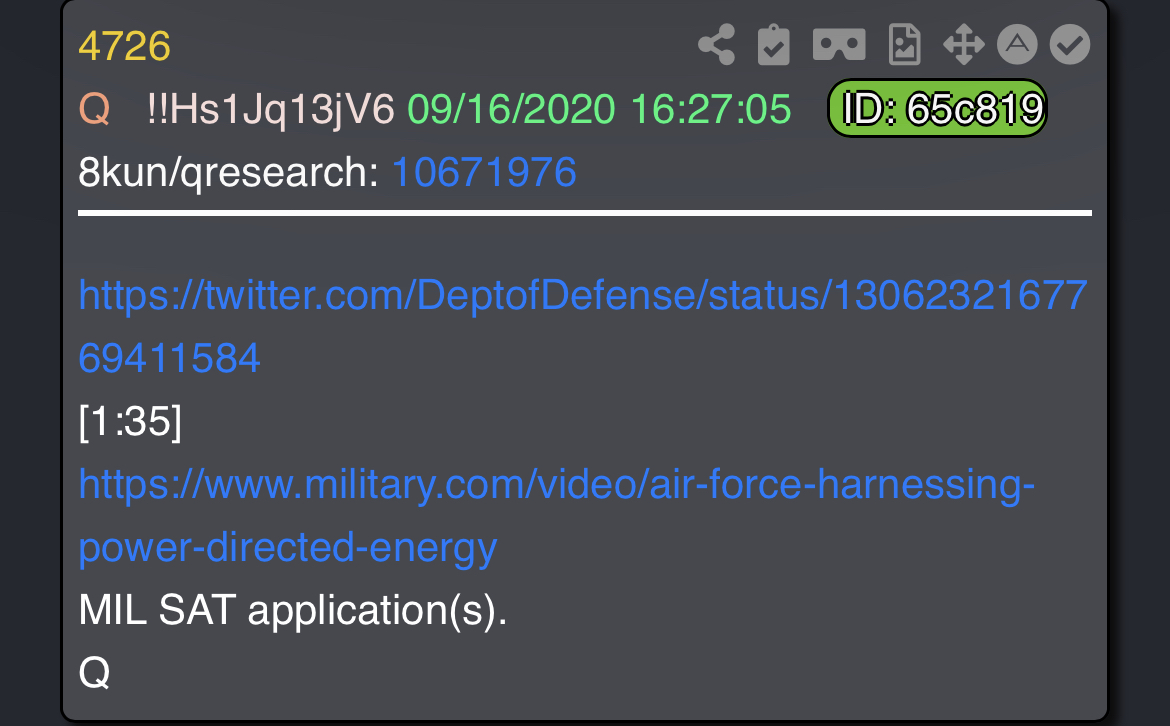This screenshot has width=1170, height=726.
Task: Click the white horizontal divider line
Action: (x=585, y=213)
